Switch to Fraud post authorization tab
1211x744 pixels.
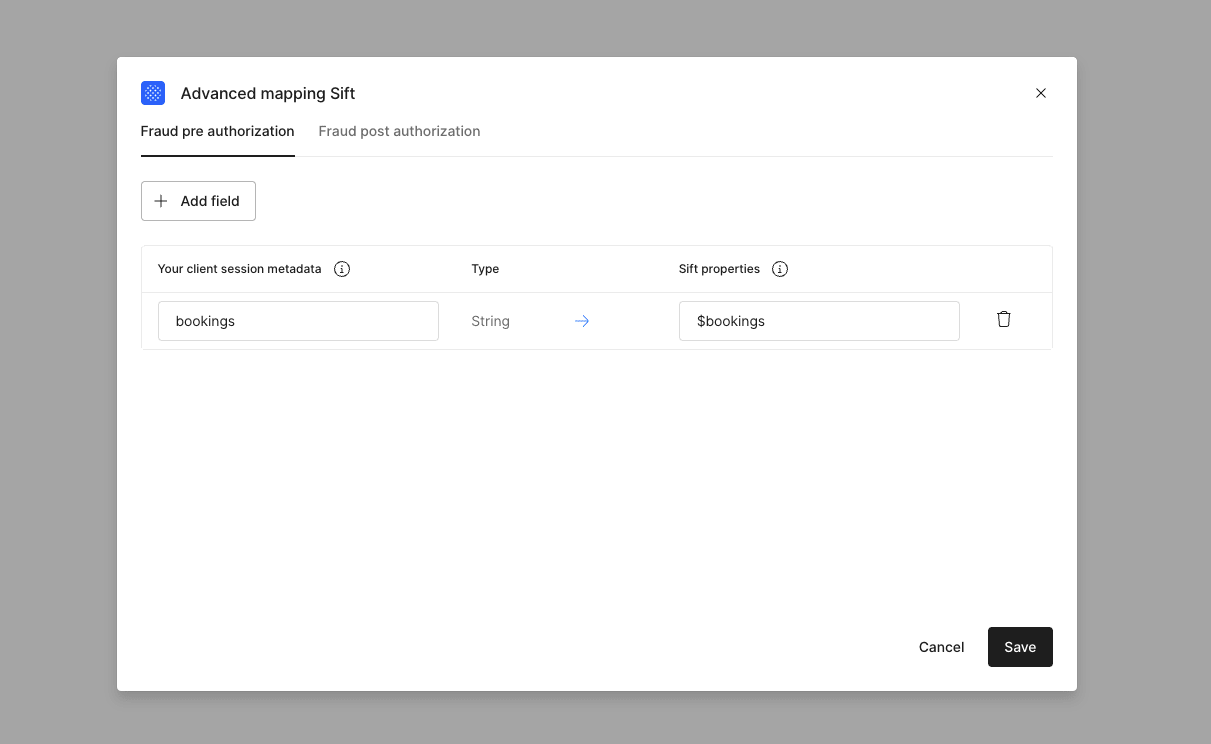tap(399, 131)
